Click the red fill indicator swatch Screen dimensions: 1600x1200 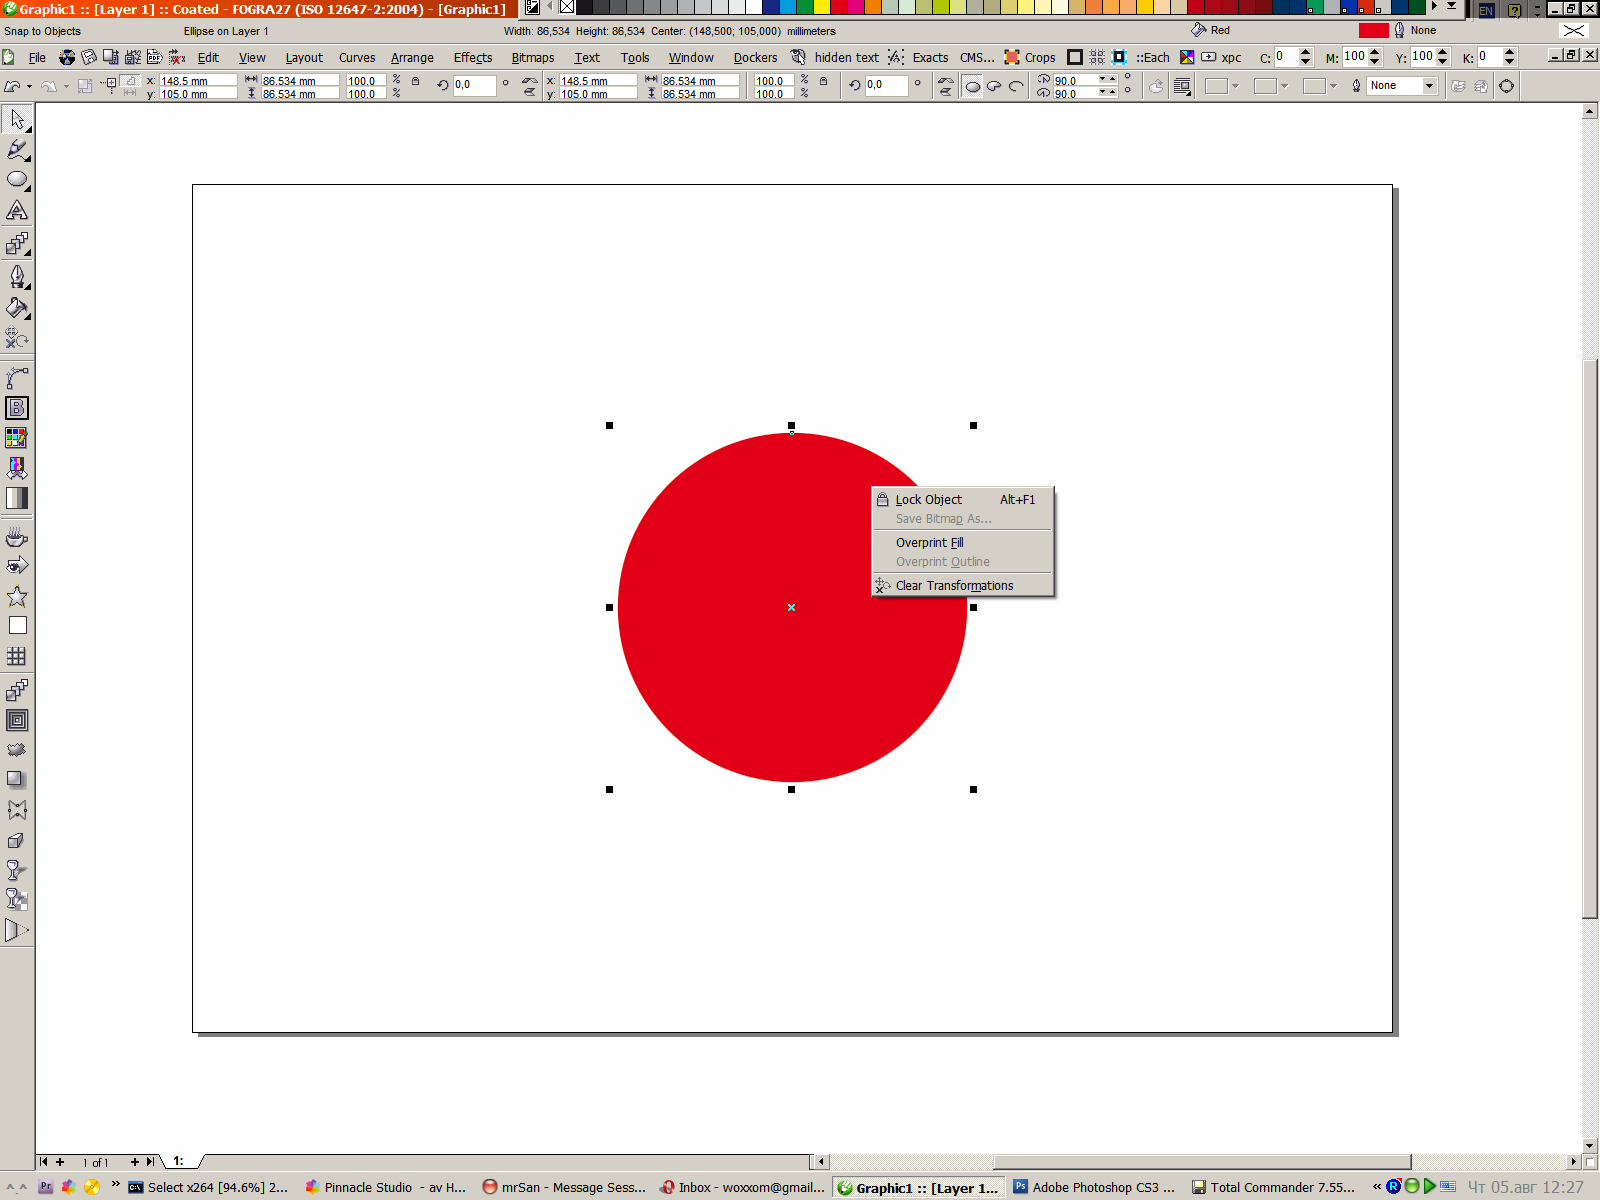tap(1373, 30)
